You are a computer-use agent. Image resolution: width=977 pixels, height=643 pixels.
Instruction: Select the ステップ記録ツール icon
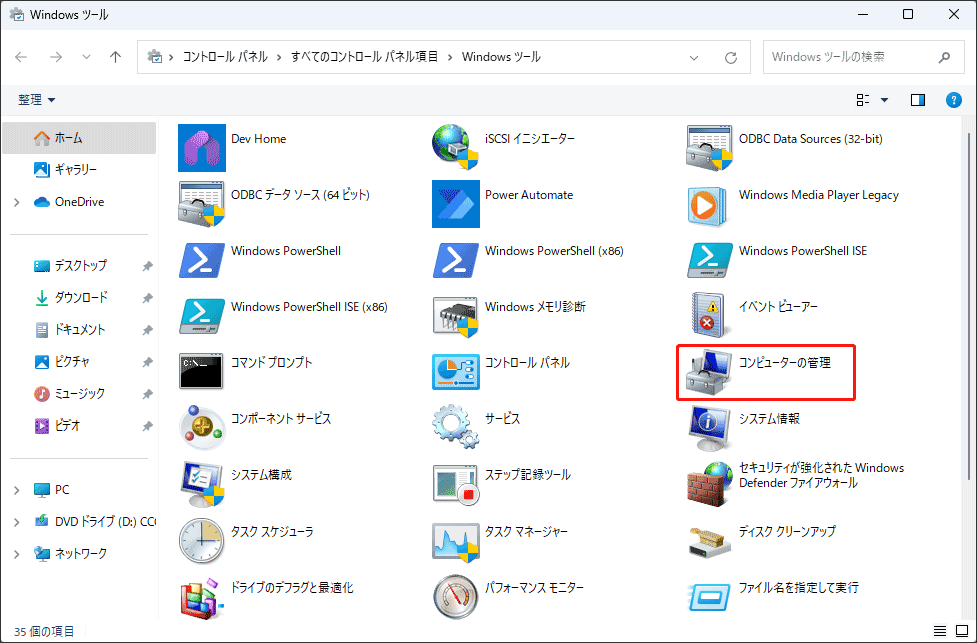click(455, 484)
